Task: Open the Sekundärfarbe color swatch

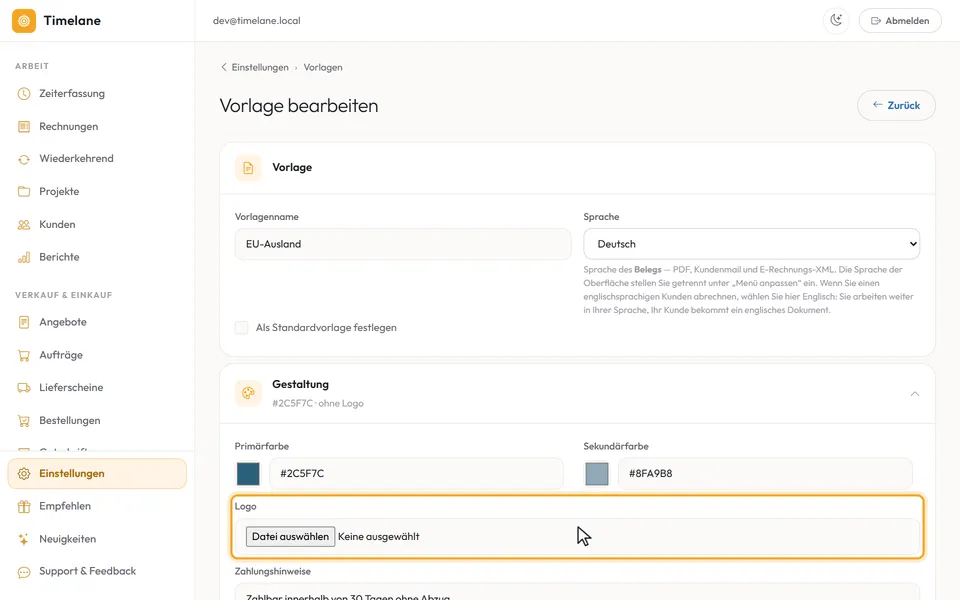Action: pos(597,474)
